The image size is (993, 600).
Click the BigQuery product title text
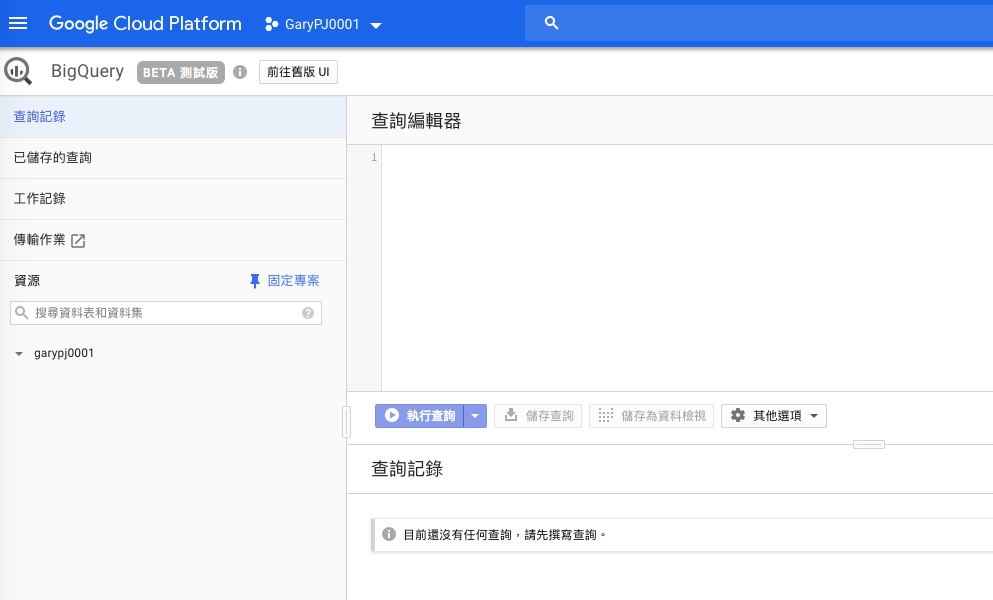[87, 72]
